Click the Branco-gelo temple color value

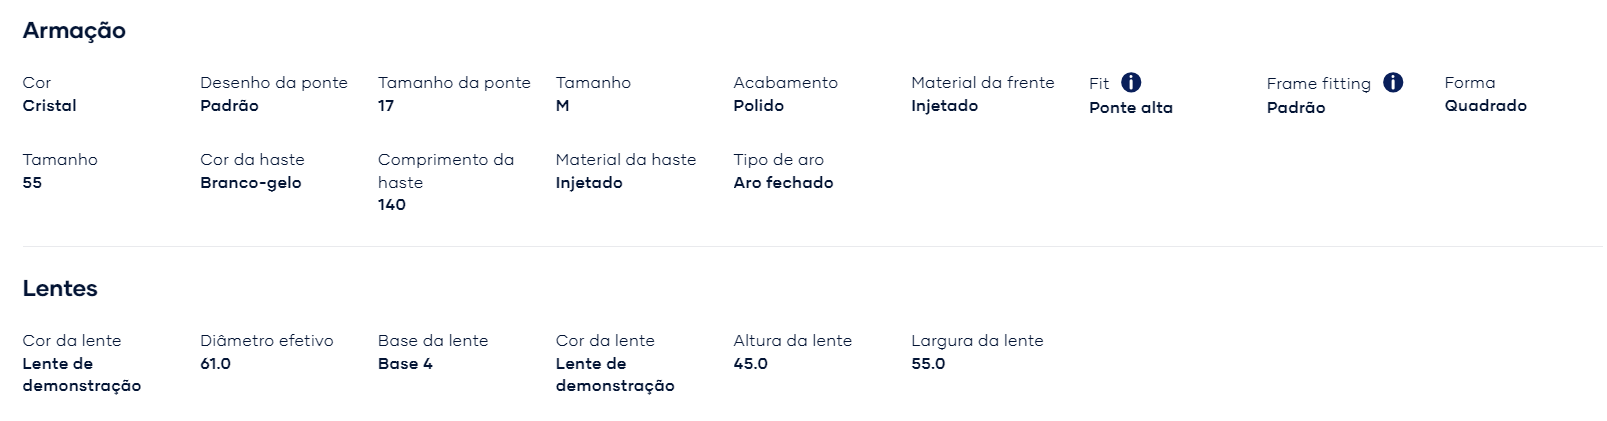point(250,183)
